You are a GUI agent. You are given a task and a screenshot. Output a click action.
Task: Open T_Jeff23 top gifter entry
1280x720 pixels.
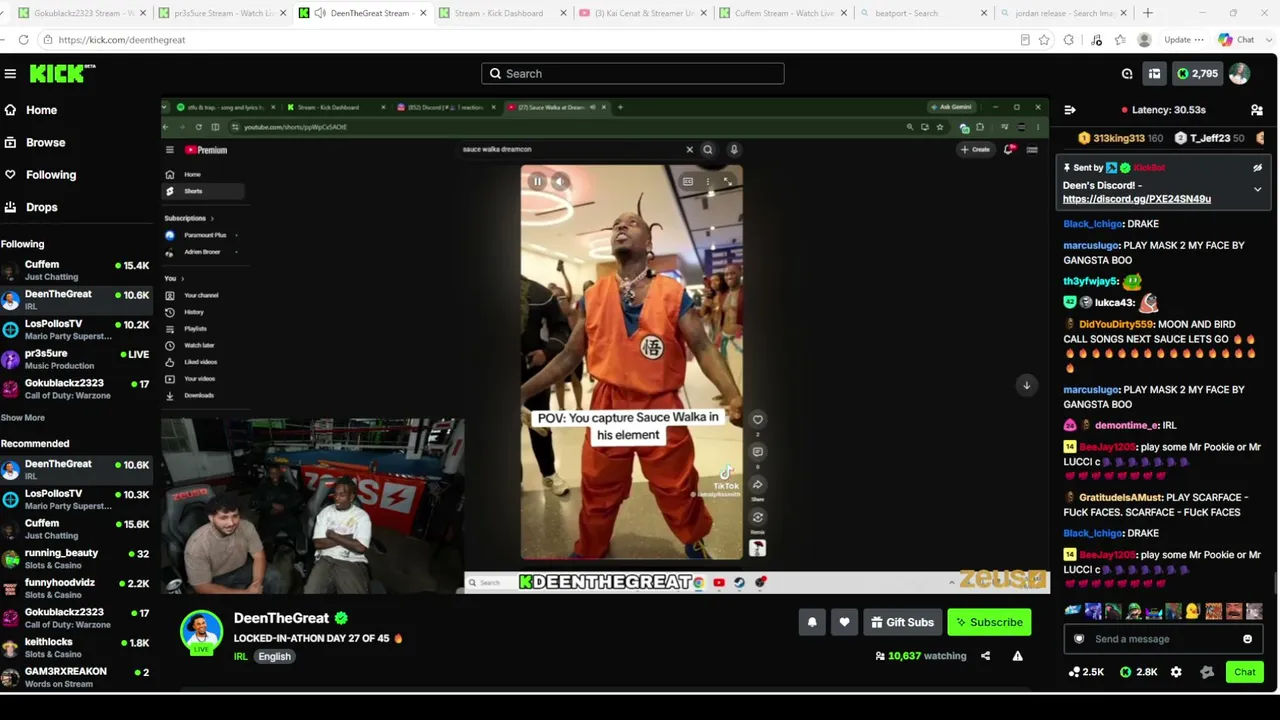point(1209,138)
